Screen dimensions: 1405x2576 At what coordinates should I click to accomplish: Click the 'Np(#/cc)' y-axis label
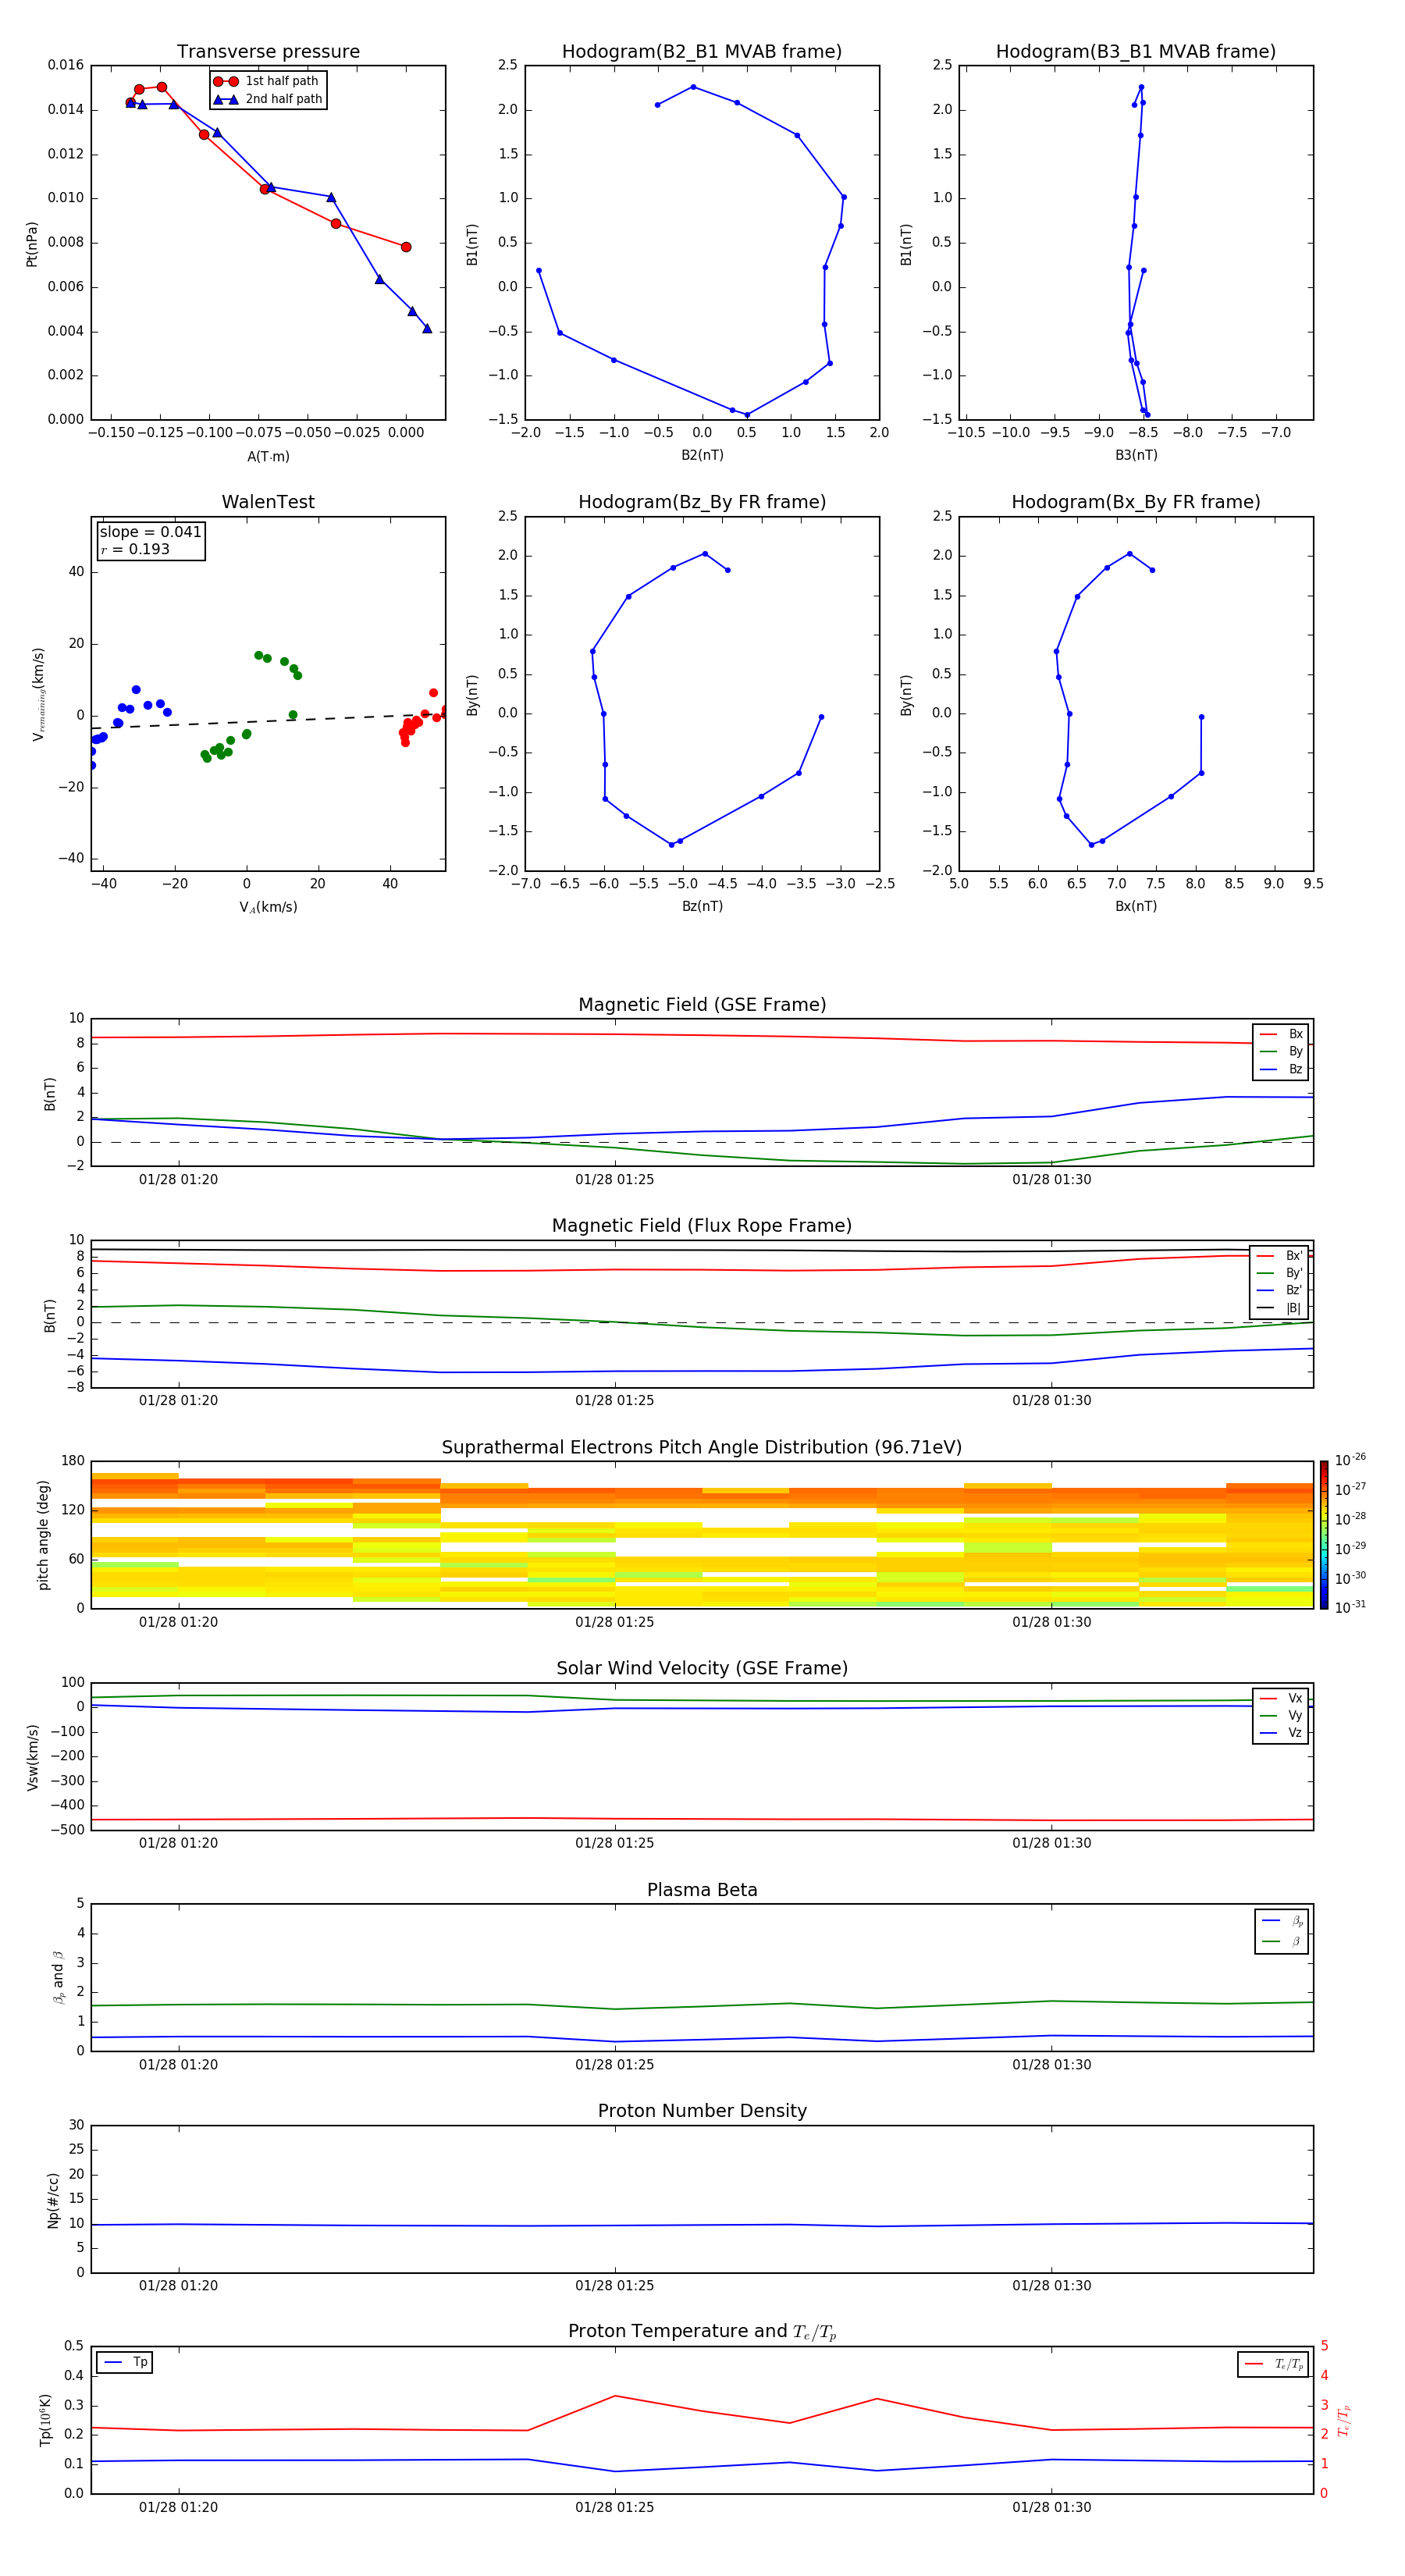(53, 2199)
